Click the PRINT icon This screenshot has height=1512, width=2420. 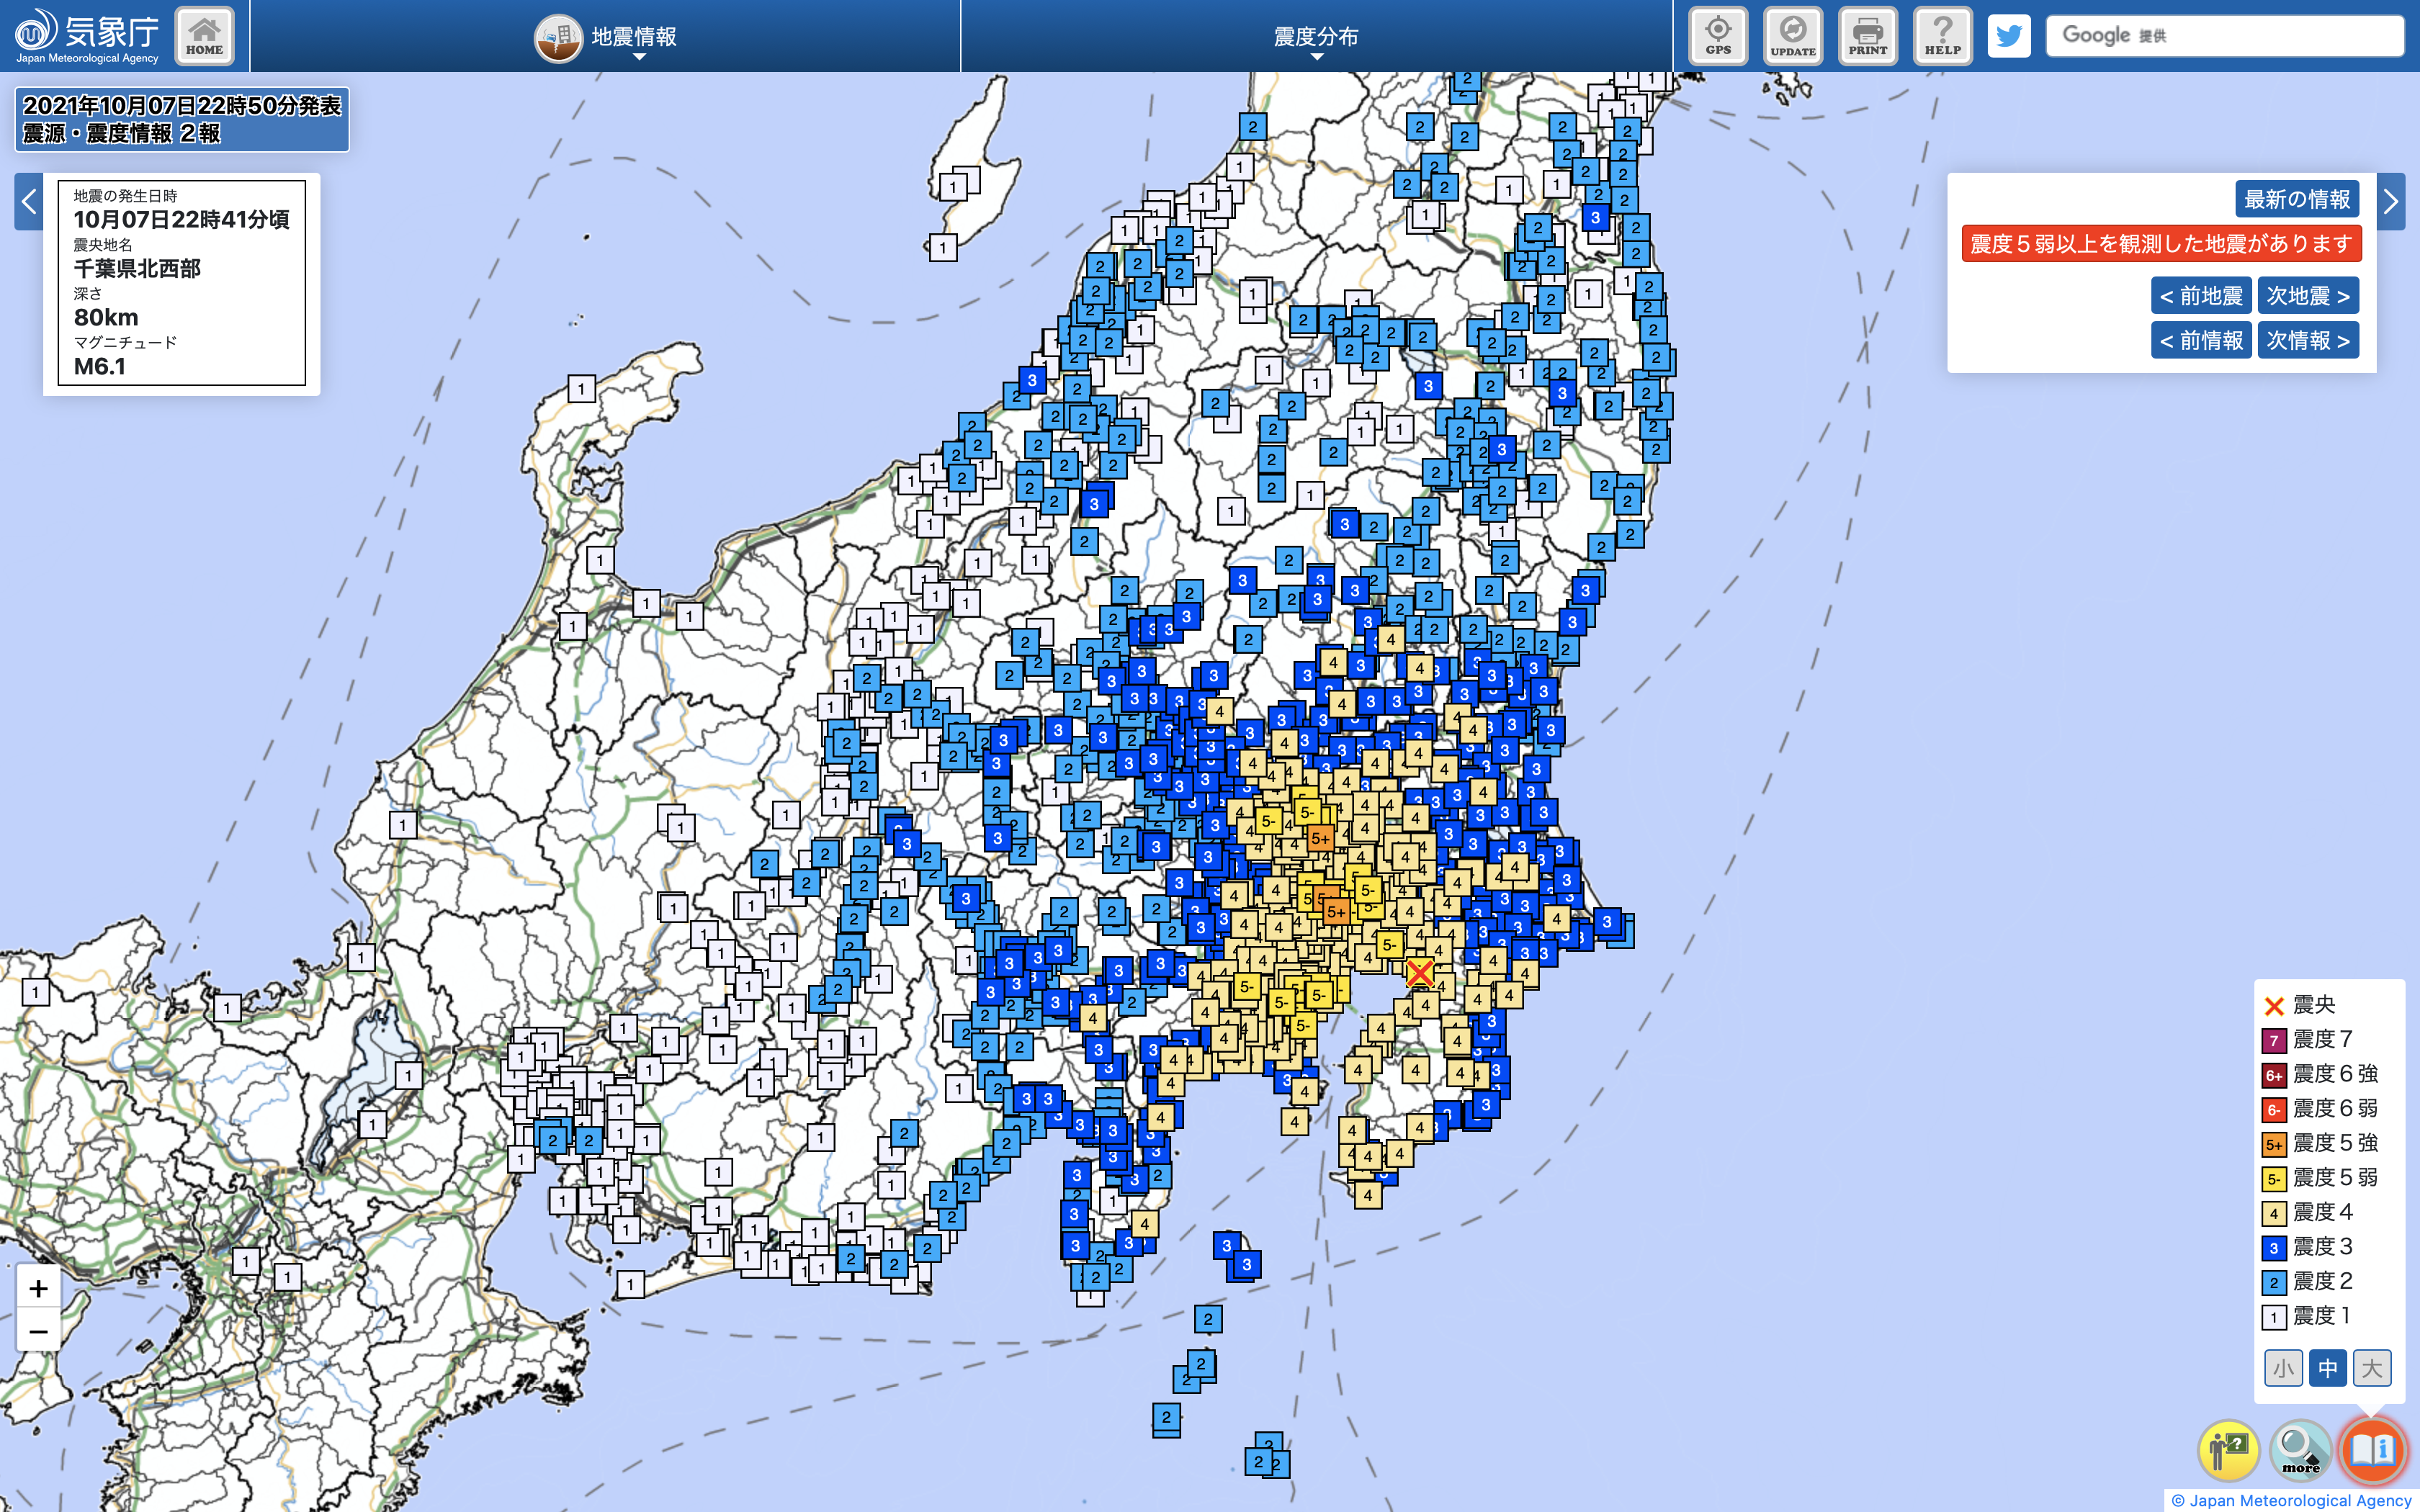point(1867,36)
